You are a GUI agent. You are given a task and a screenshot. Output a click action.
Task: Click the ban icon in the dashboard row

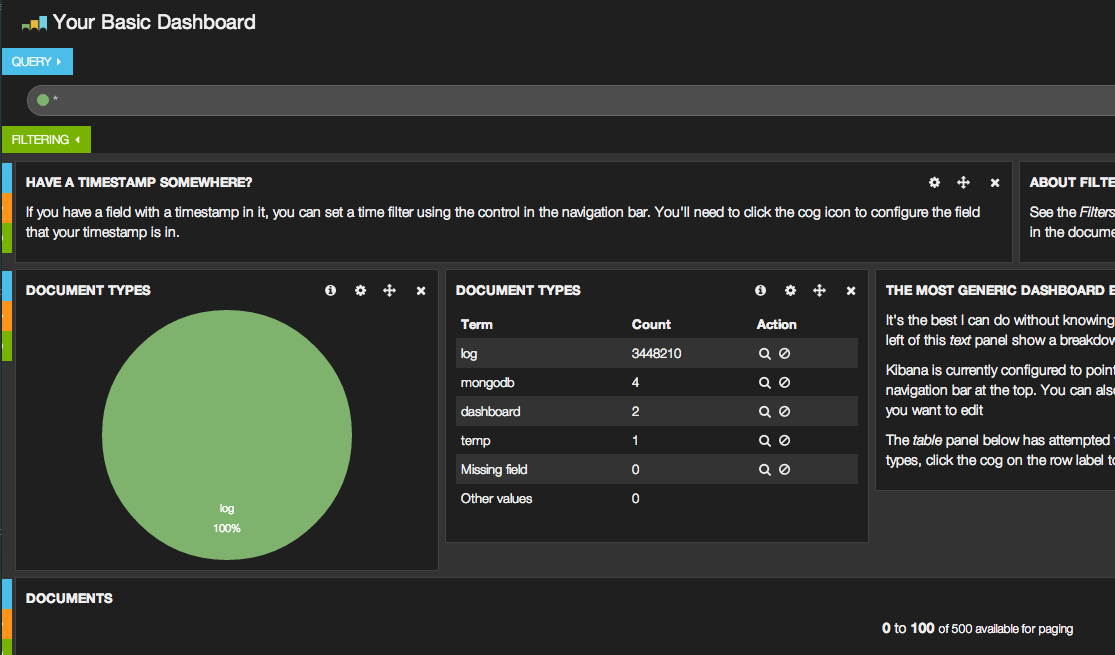(x=784, y=412)
